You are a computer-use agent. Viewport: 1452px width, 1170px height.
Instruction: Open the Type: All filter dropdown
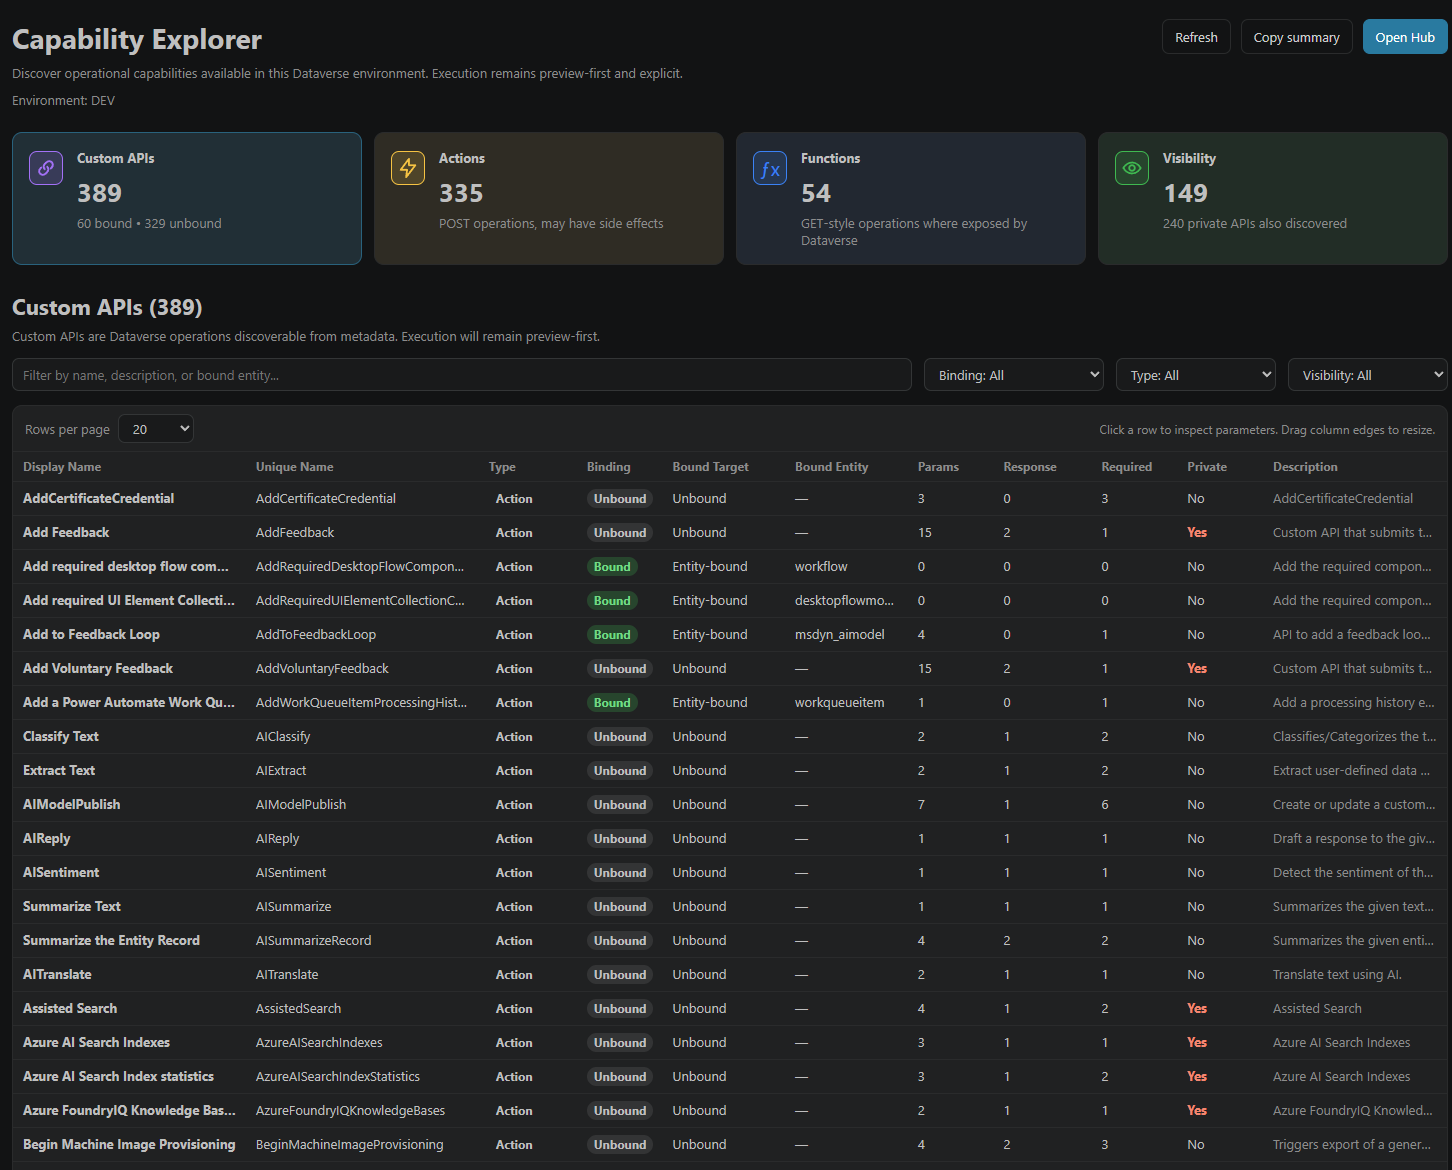pyautogui.click(x=1196, y=375)
